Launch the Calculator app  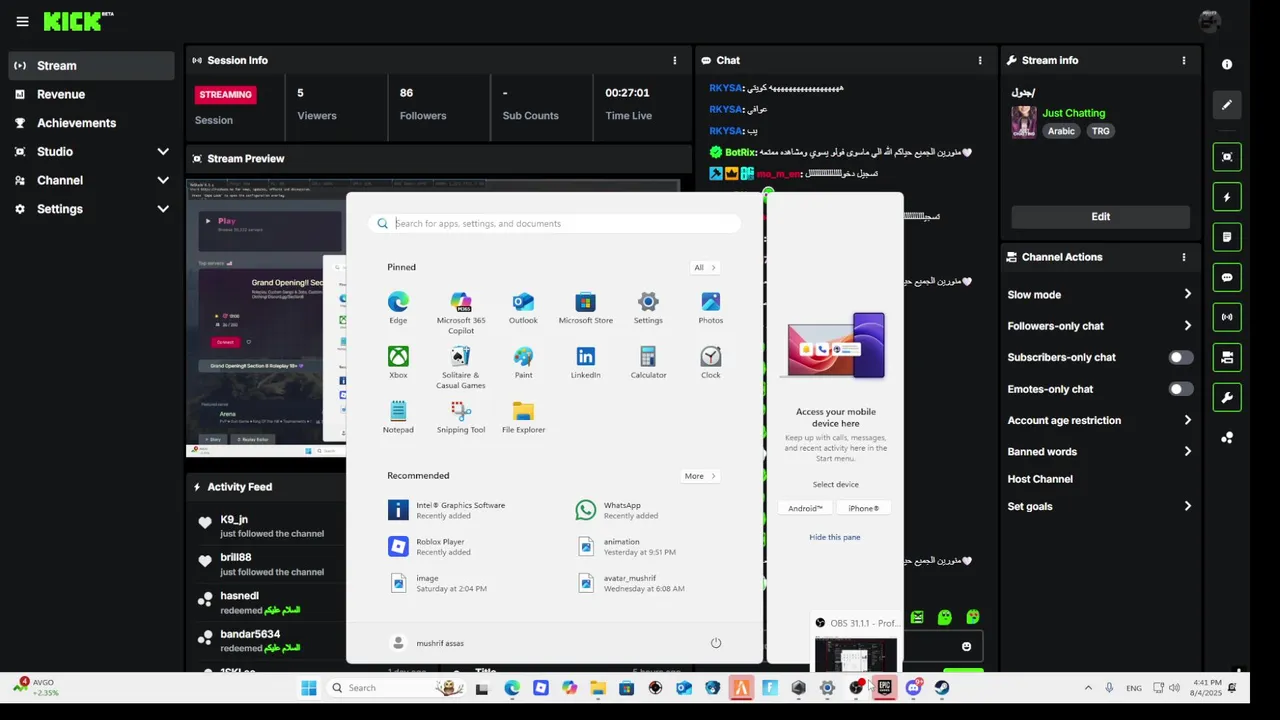pyautogui.click(x=648, y=362)
